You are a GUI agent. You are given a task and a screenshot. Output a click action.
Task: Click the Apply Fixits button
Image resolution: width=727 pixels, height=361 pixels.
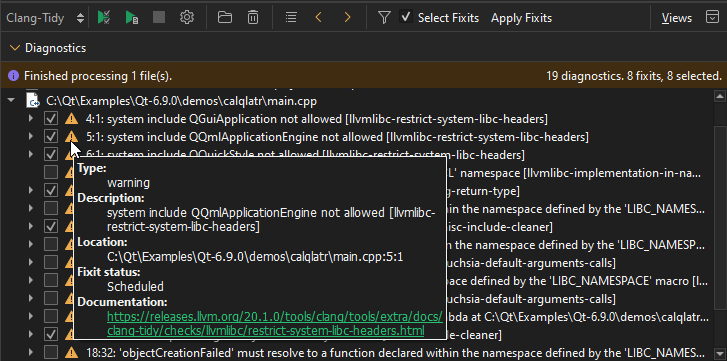pyautogui.click(x=522, y=18)
